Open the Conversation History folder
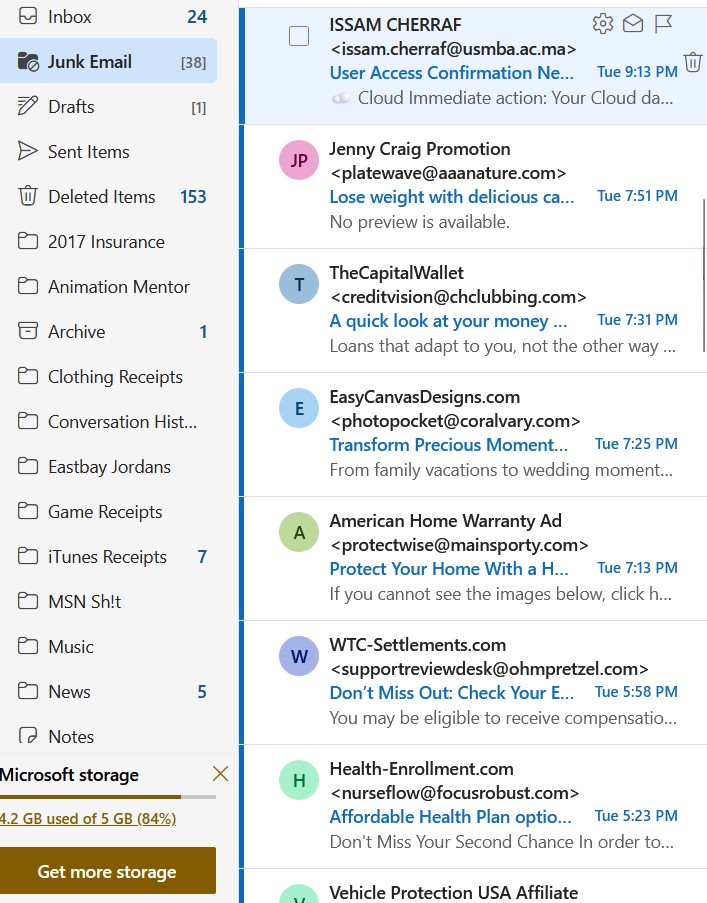Image resolution: width=707 pixels, height=903 pixels. tap(108, 422)
